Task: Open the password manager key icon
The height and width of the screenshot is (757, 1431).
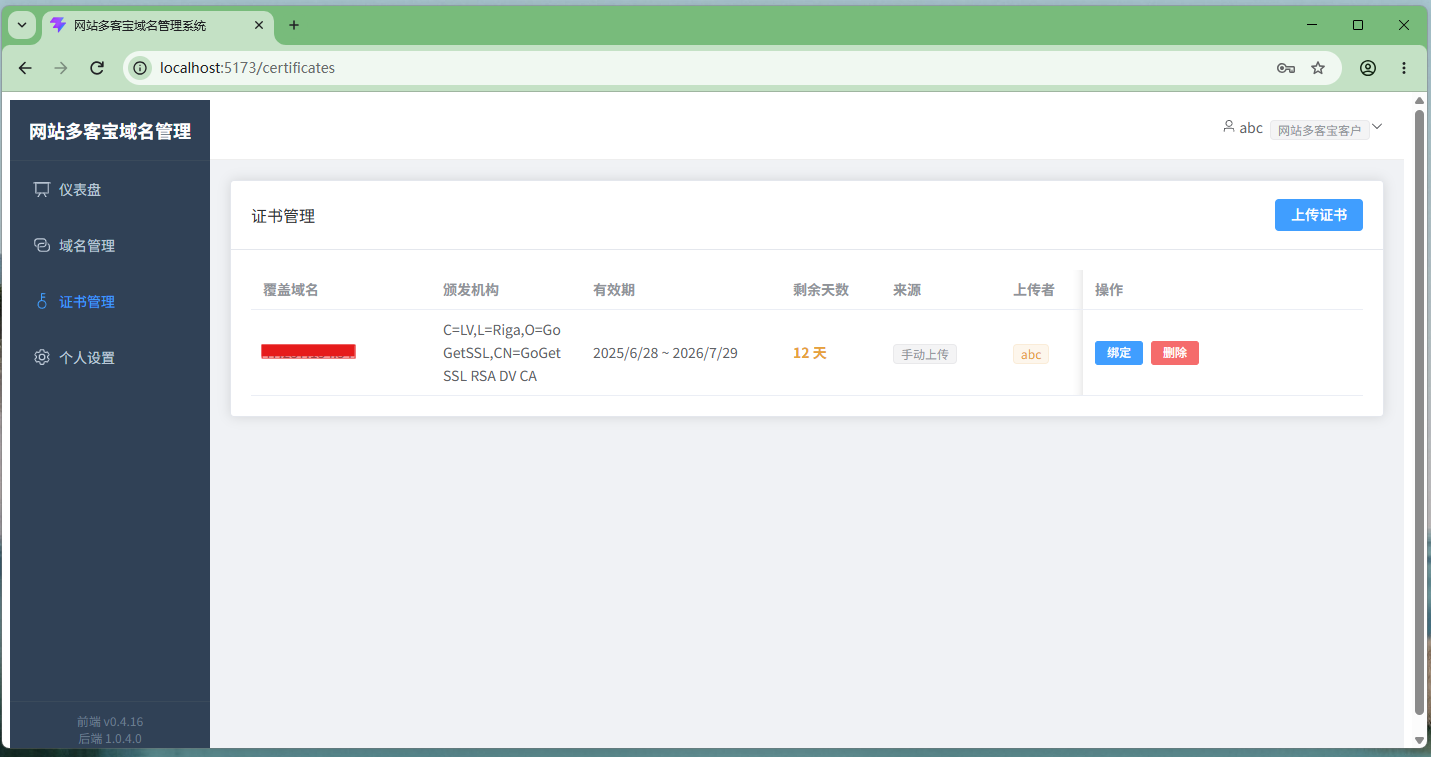Action: (1286, 68)
